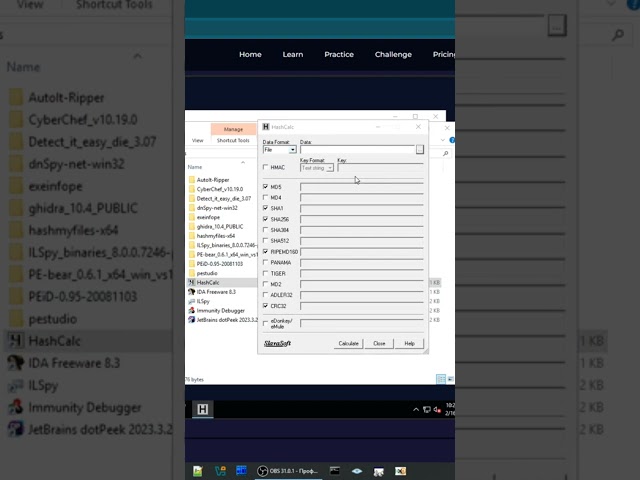
Task: Enable the PANAMA checkbox
Action: (266, 262)
